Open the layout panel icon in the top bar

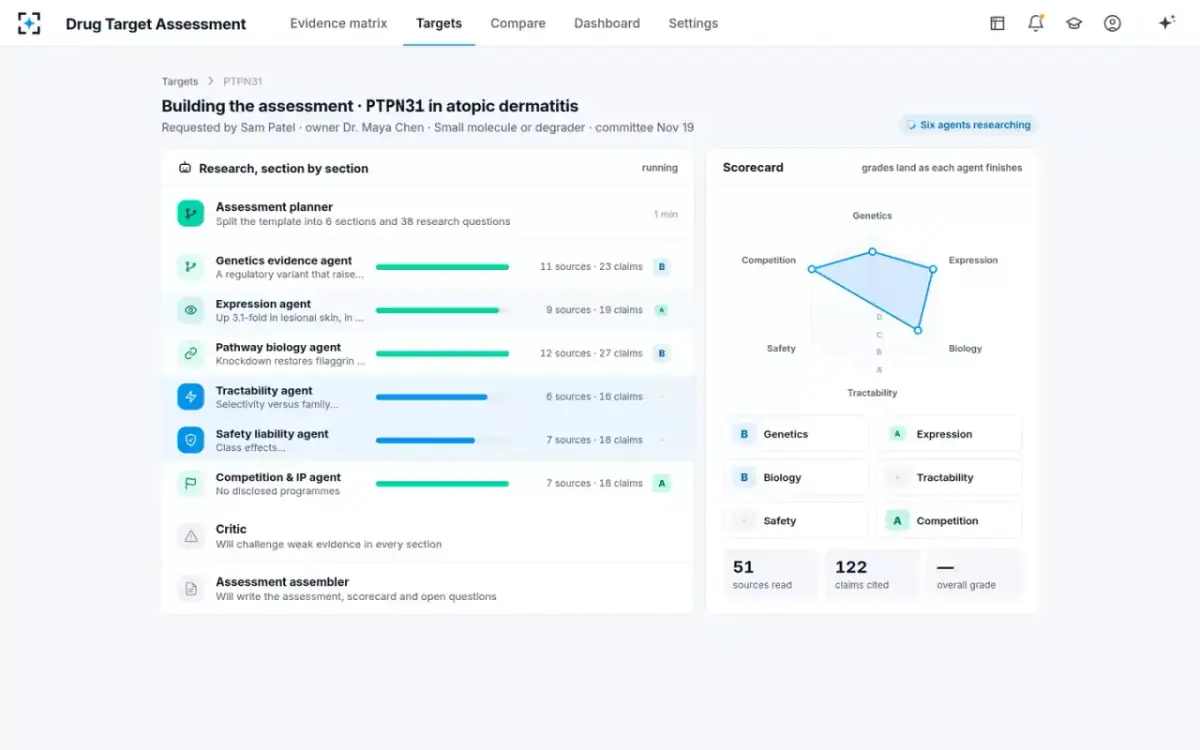tap(997, 23)
